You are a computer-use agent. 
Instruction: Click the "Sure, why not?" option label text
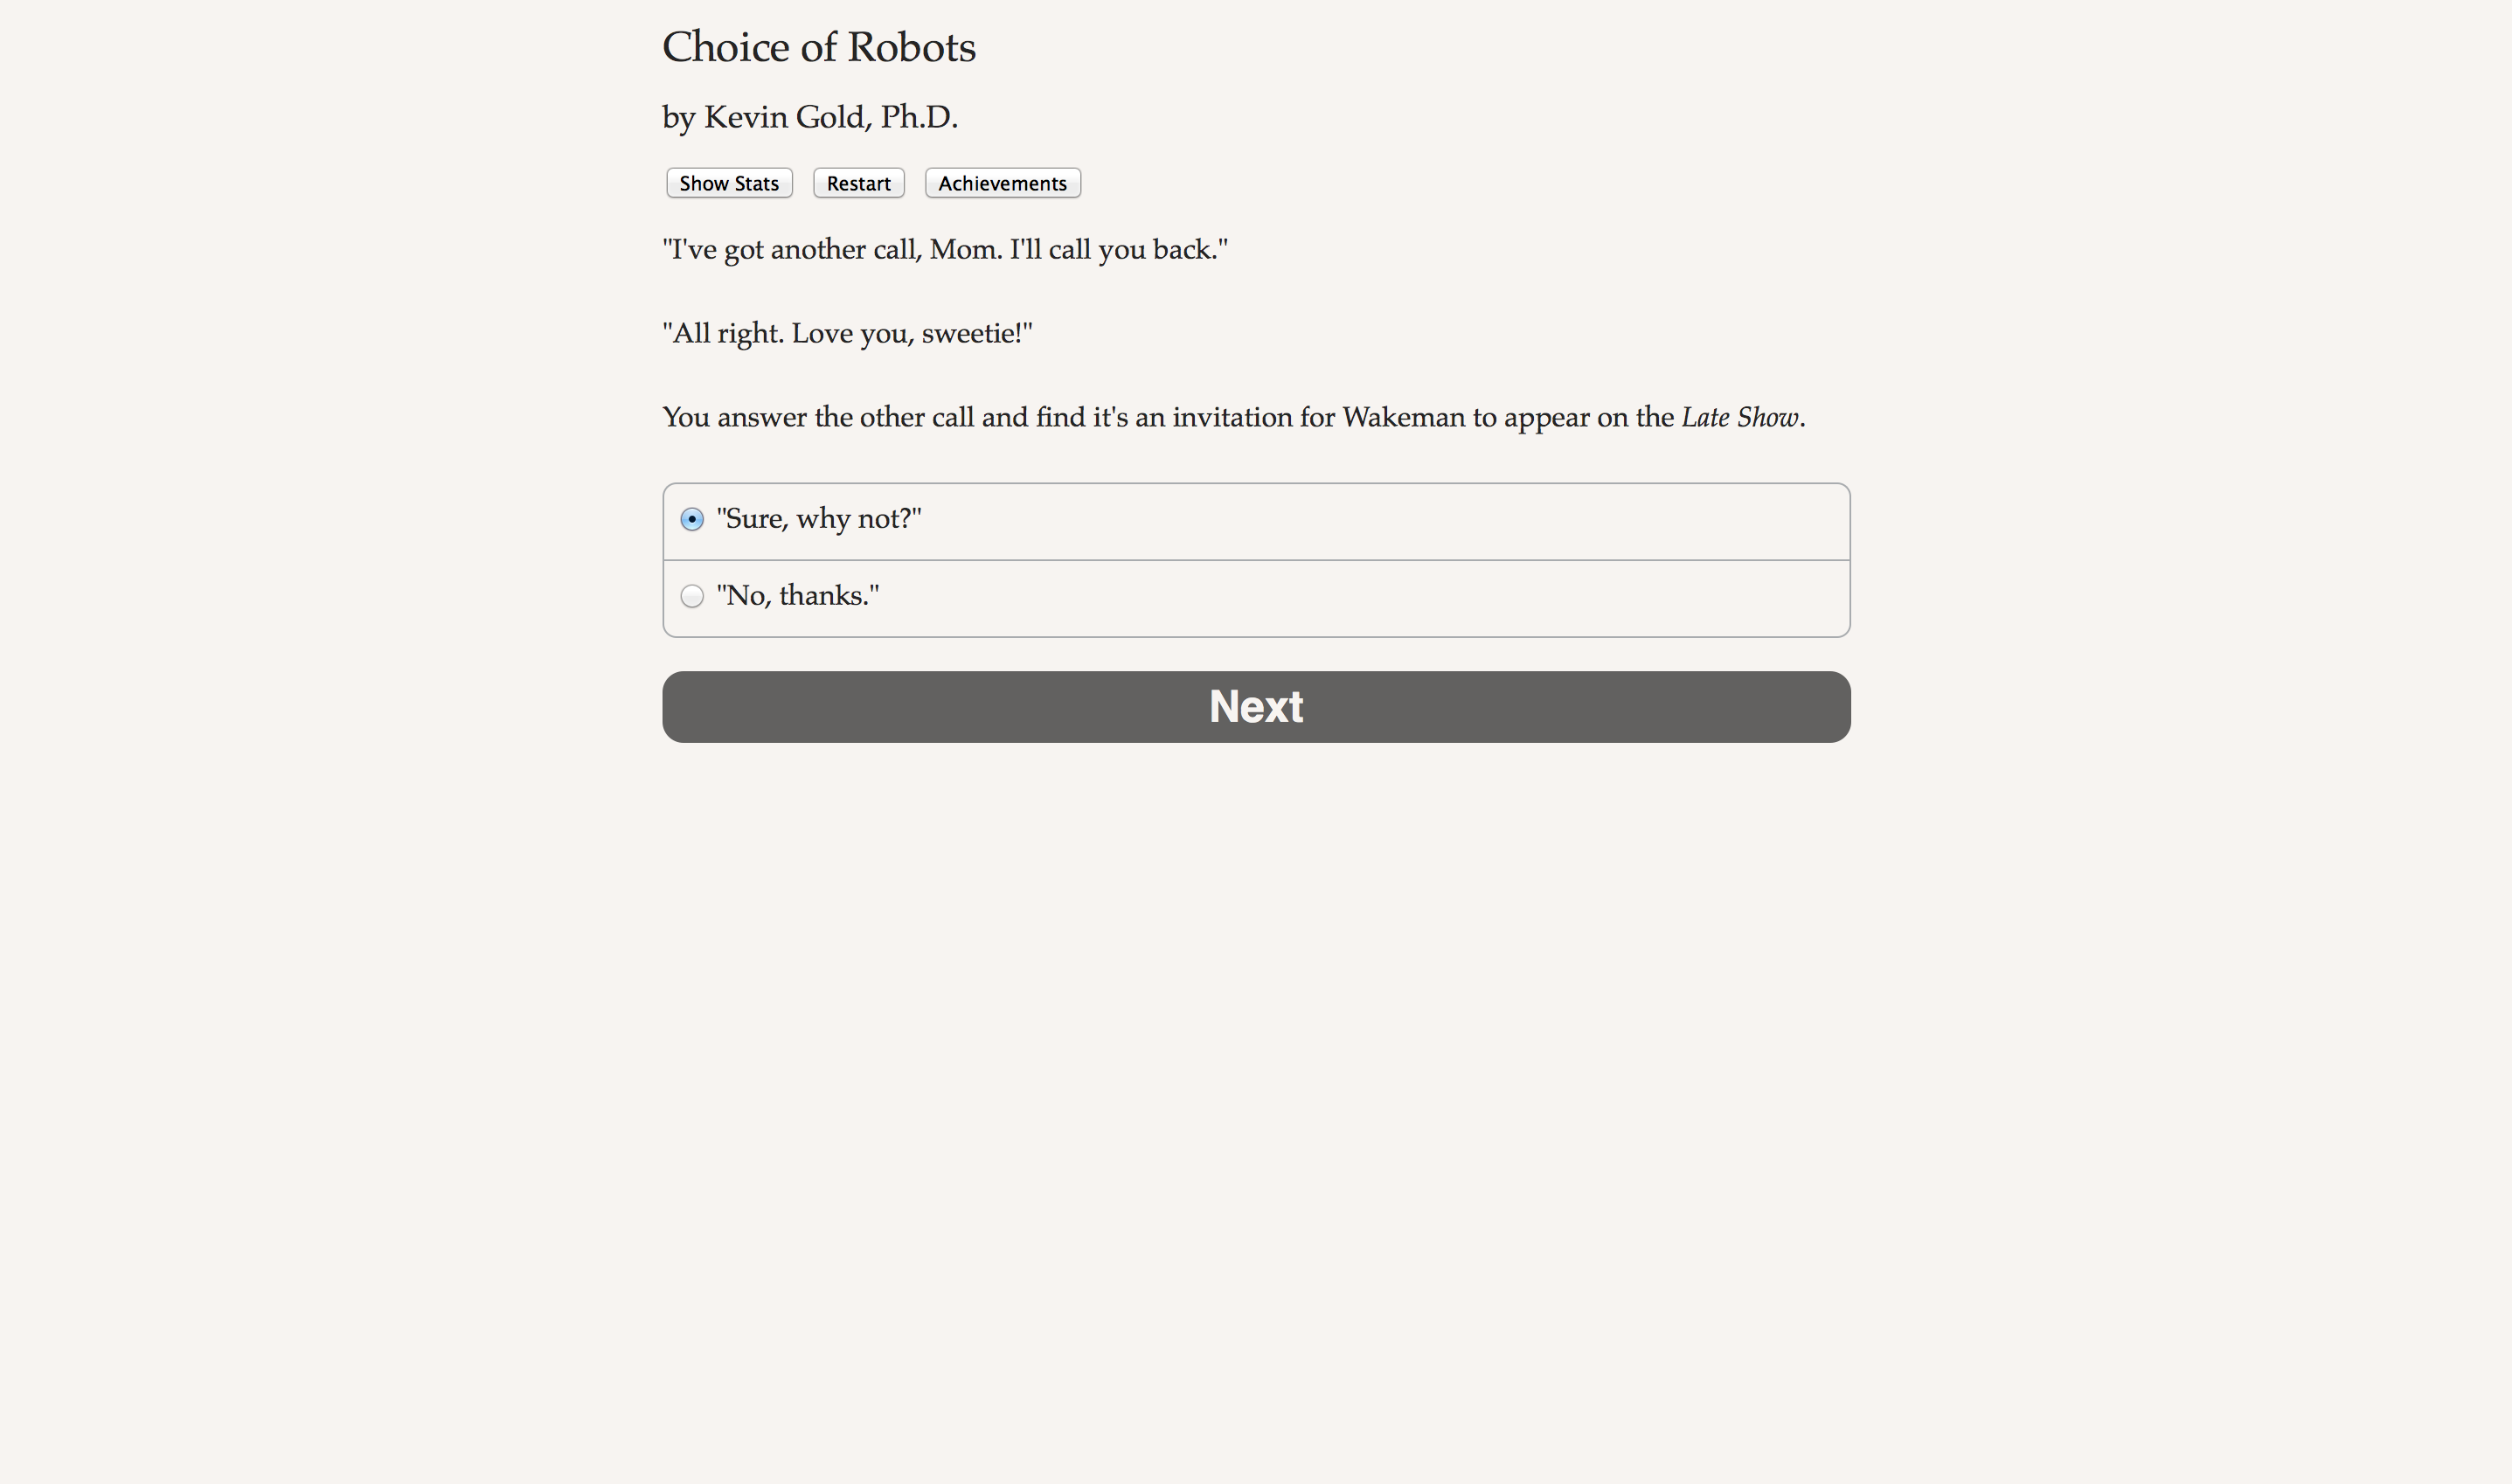819,519
